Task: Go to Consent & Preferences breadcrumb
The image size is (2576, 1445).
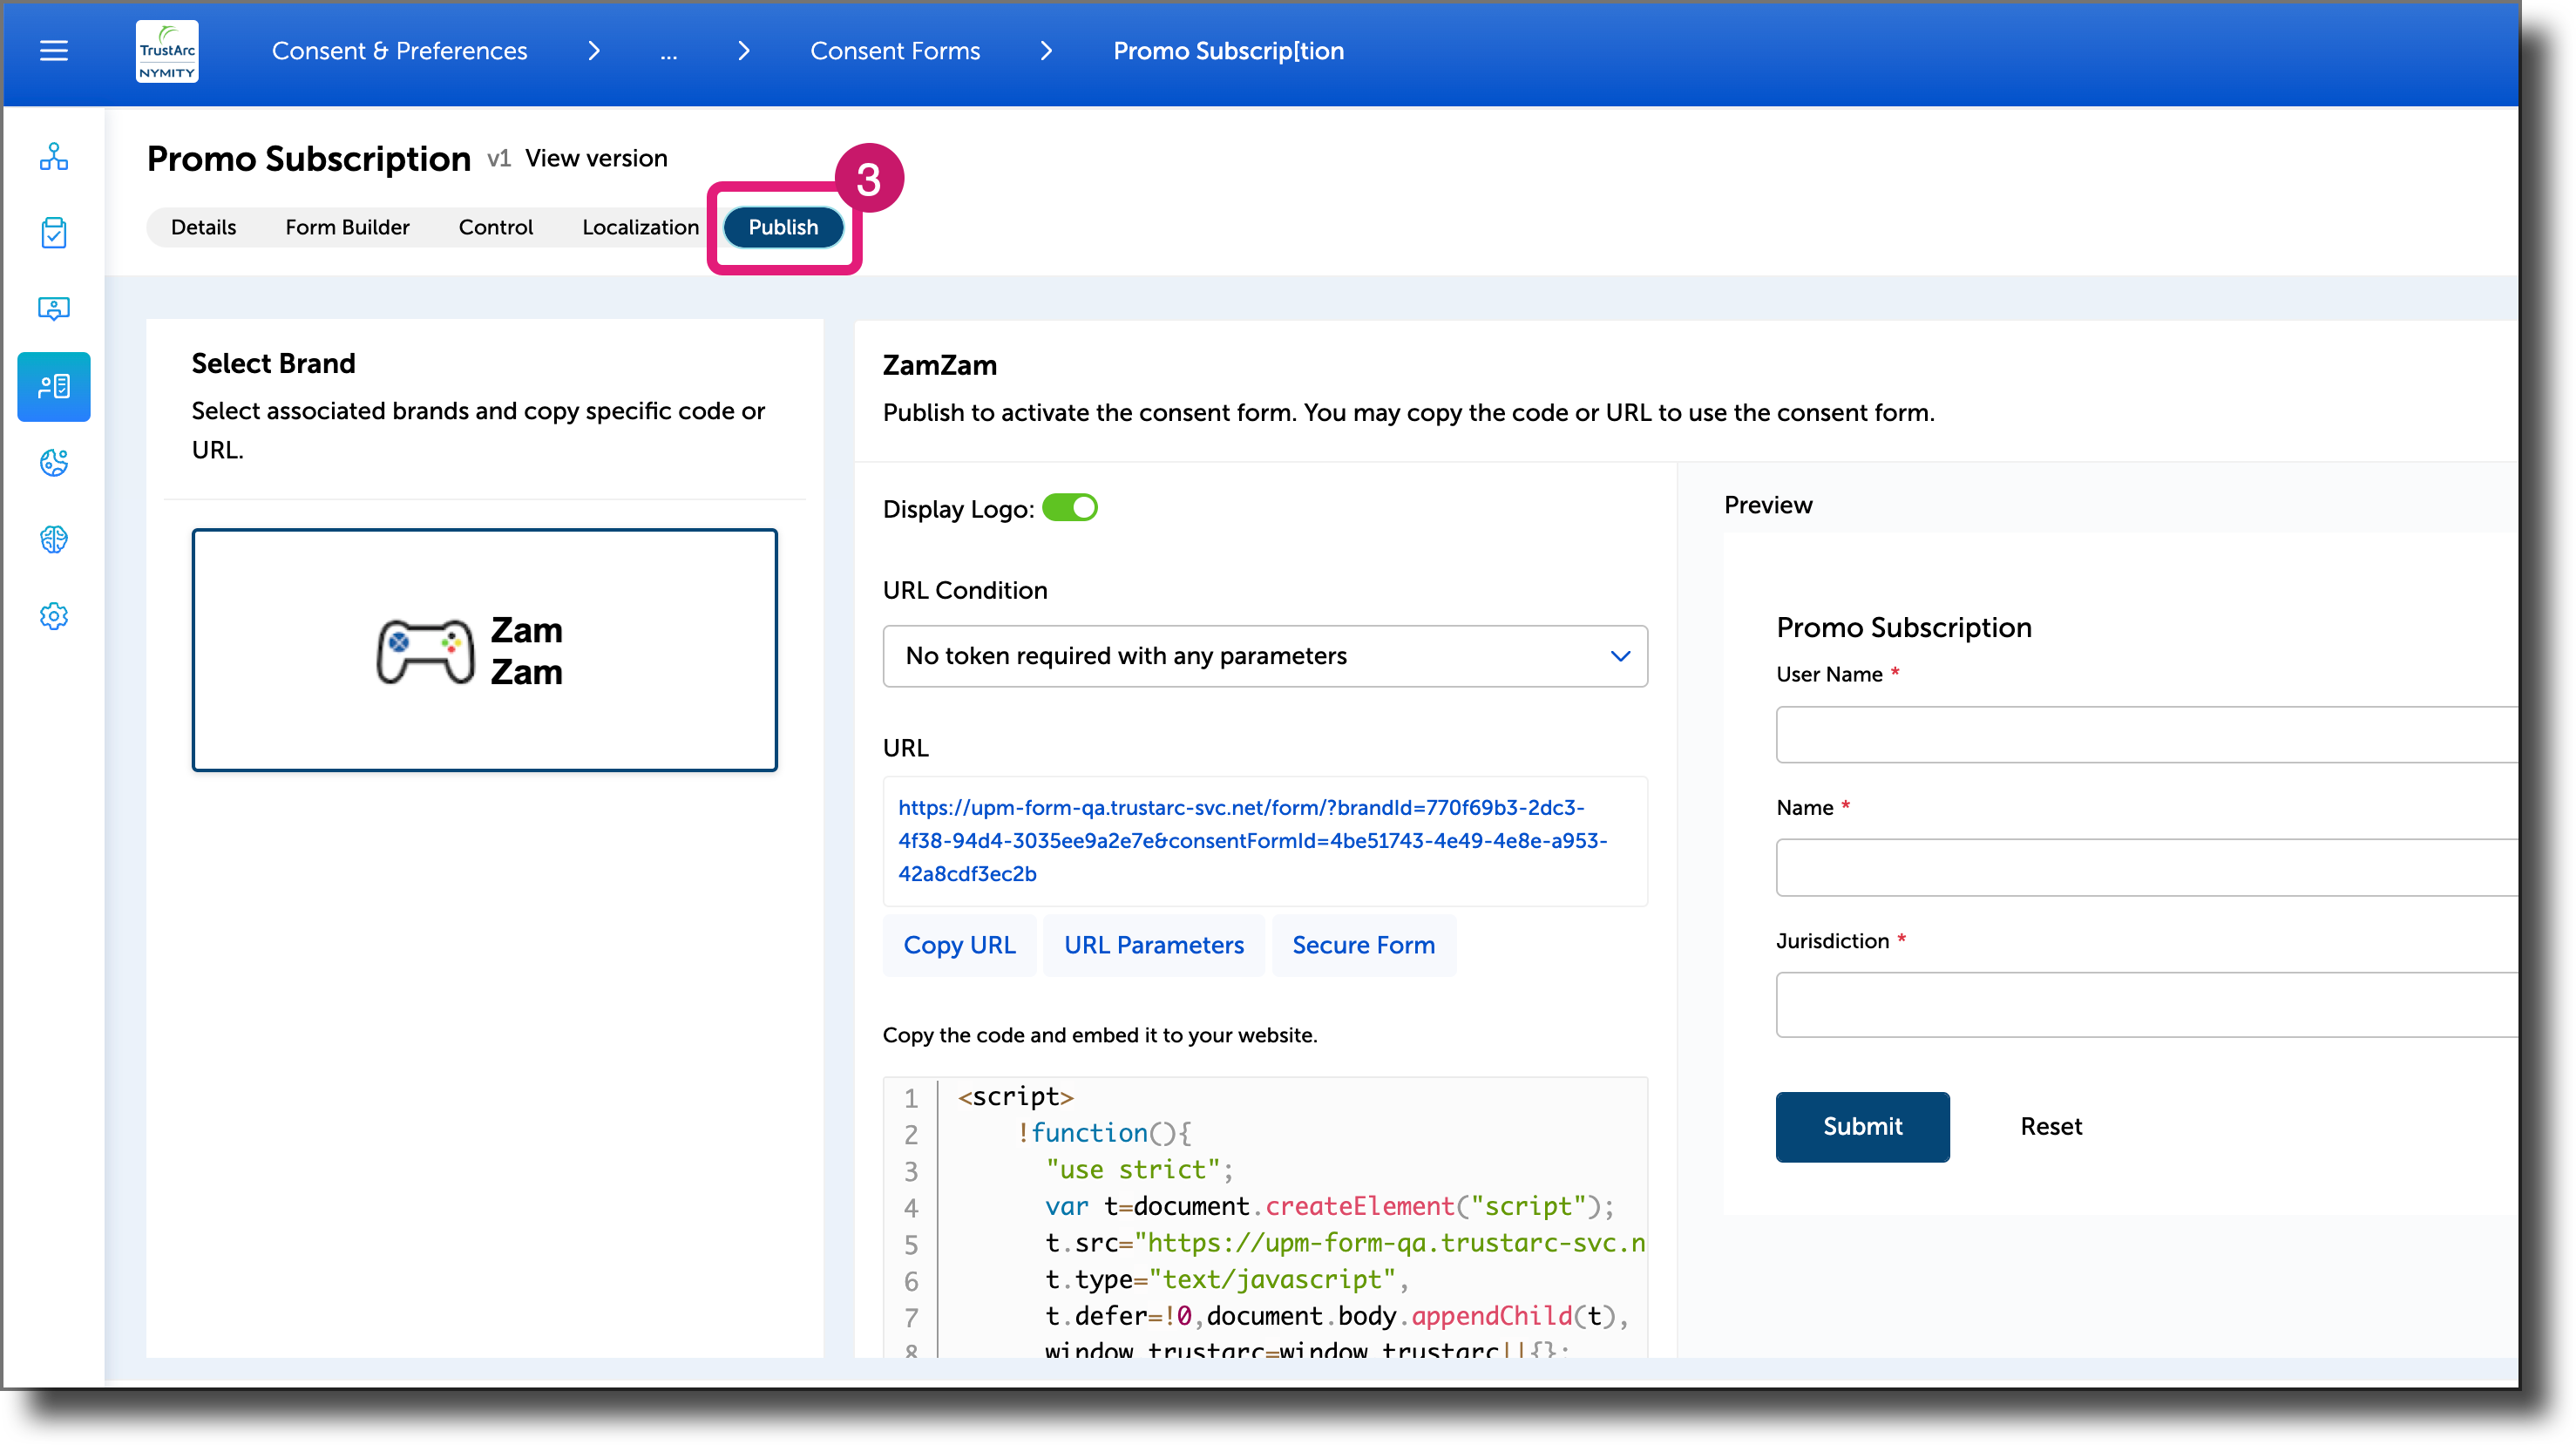Action: pyautogui.click(x=399, y=51)
